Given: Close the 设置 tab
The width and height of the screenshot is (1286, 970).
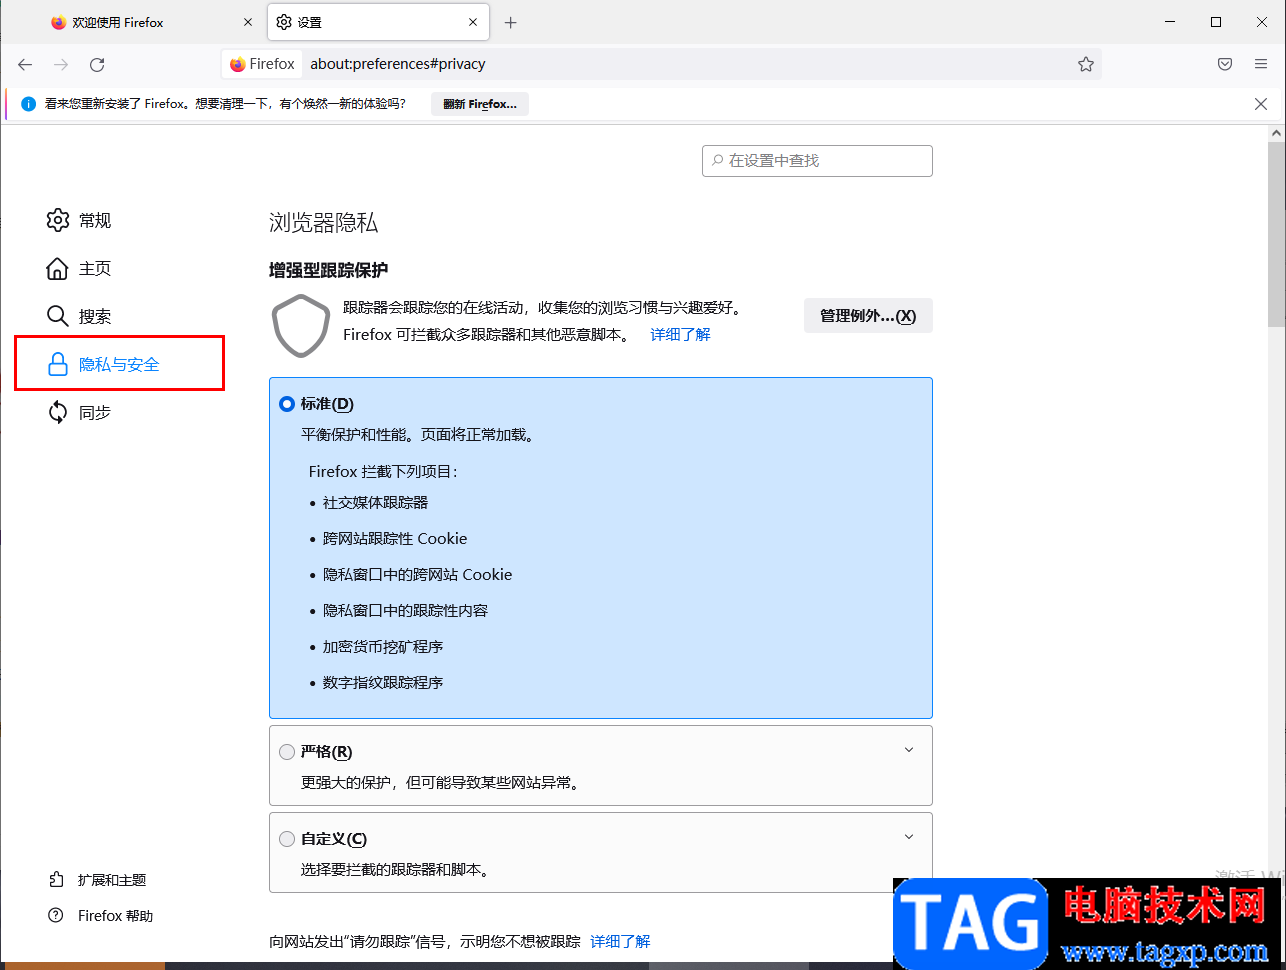Looking at the screenshot, I should point(474,22).
